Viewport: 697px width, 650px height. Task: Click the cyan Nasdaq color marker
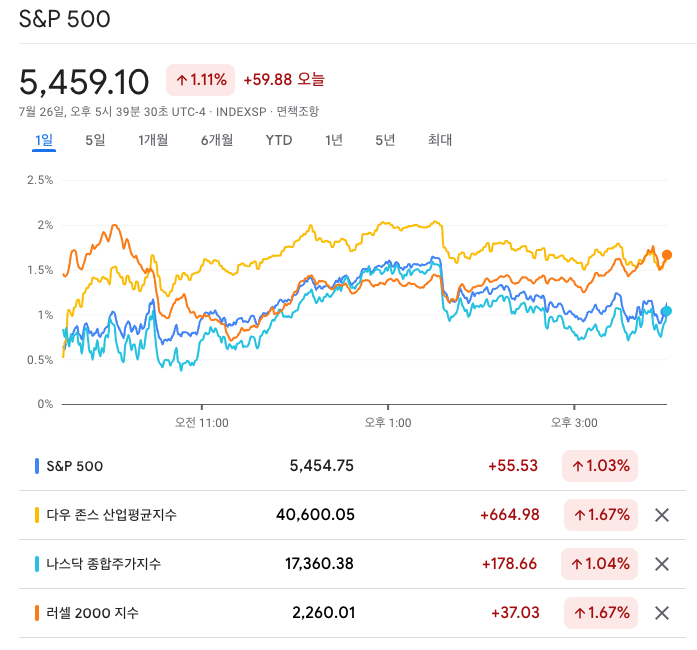point(37,564)
